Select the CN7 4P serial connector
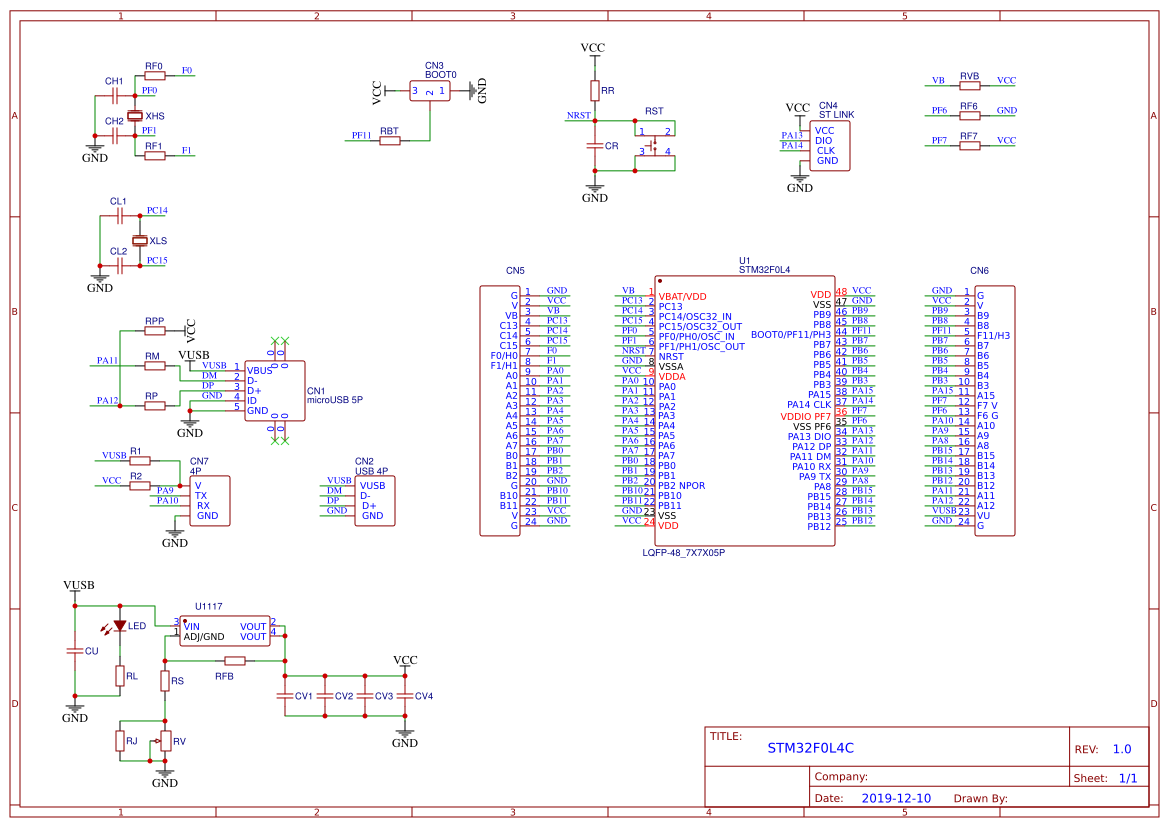The width and height of the screenshot is (1169, 827). point(209,500)
